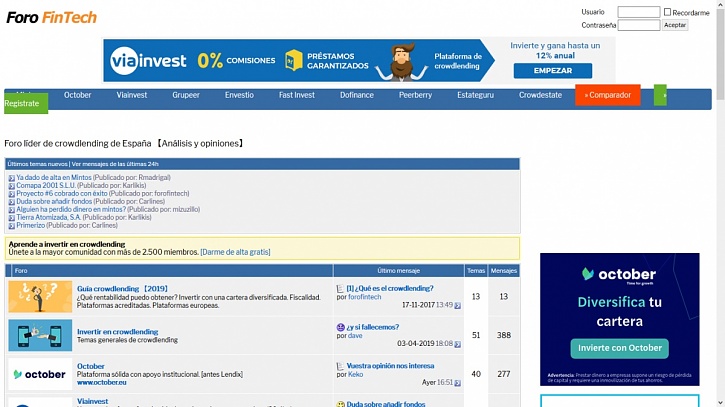The height and width of the screenshot is (407, 725).
Task: Click arrow icon beside Tierra Atomizada, S.A.
Action: (x=12, y=217)
